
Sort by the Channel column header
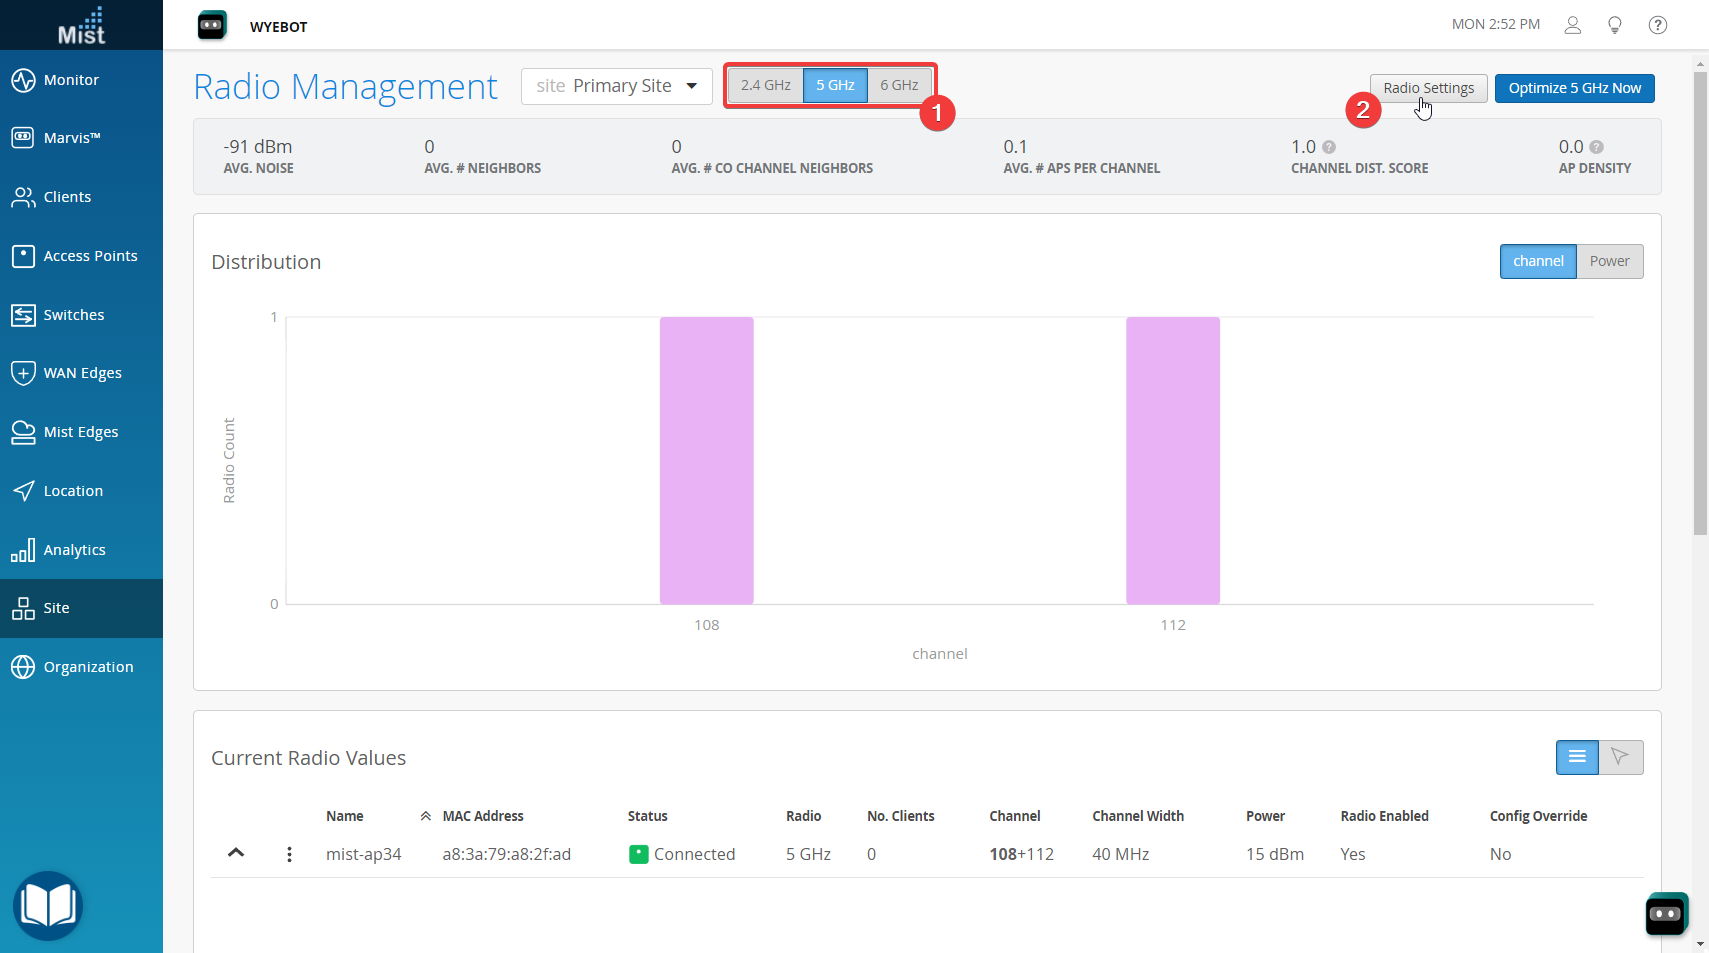pyautogui.click(x=1015, y=816)
